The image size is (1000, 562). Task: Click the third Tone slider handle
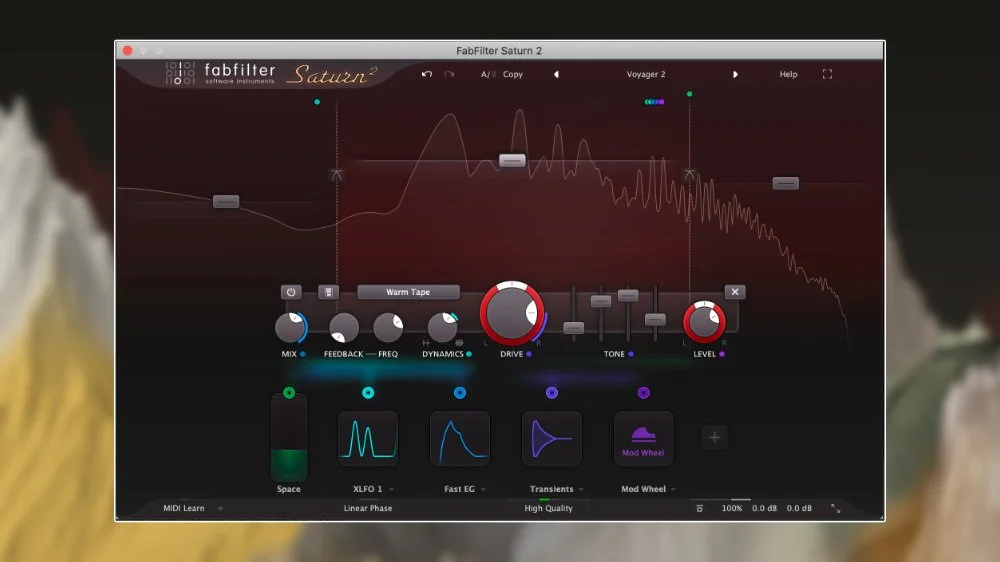pos(628,295)
